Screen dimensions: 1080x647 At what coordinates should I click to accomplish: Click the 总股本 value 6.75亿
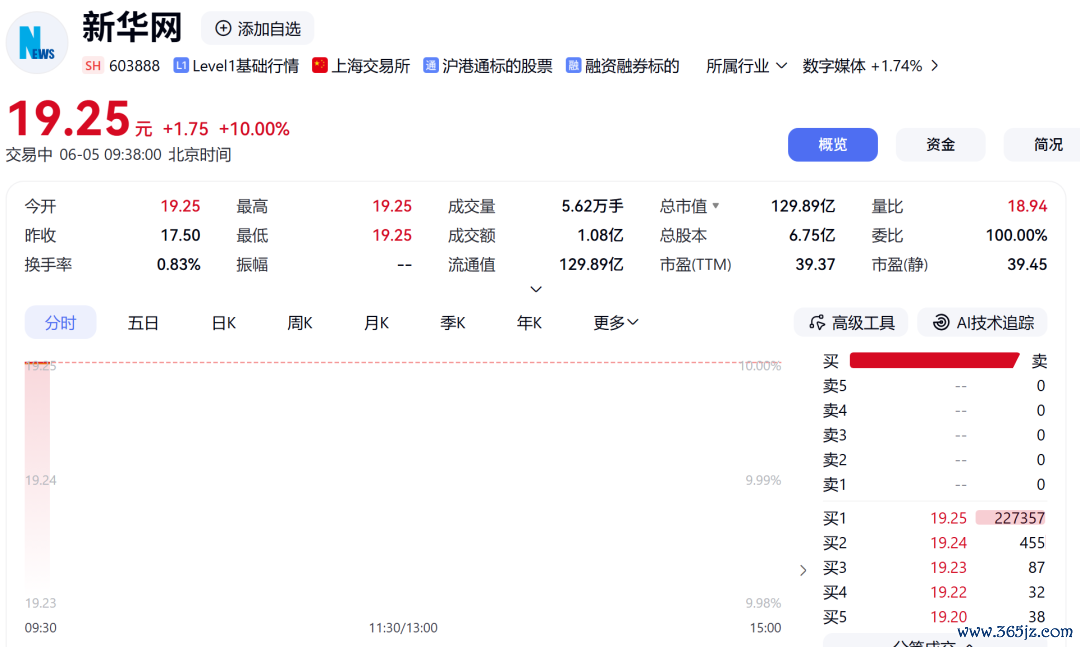pos(812,236)
